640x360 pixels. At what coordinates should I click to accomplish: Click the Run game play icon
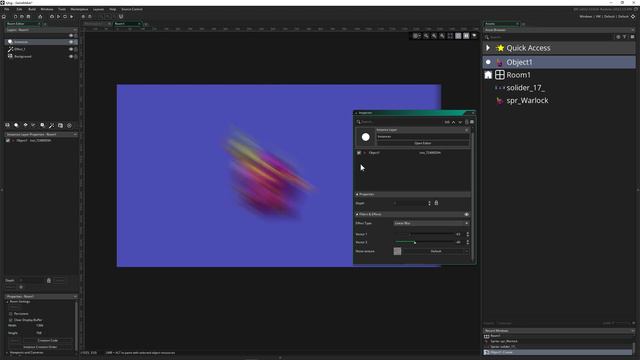pyautogui.click(x=58, y=17)
